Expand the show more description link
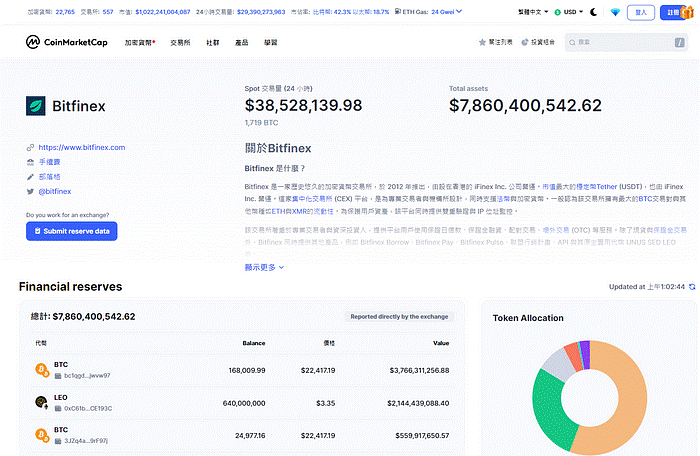 point(264,268)
